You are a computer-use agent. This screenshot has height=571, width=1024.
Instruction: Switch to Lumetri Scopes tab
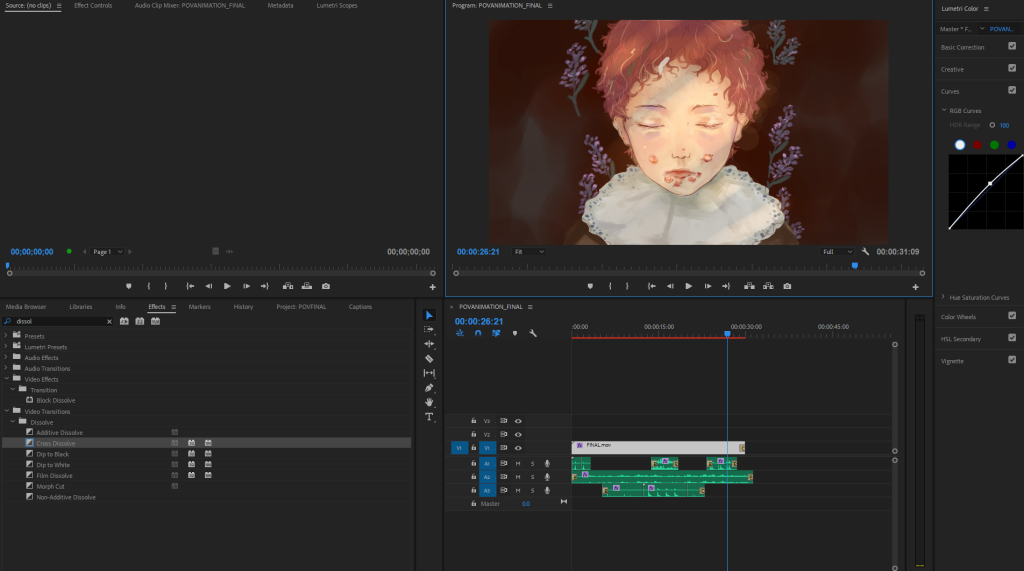pos(337,5)
